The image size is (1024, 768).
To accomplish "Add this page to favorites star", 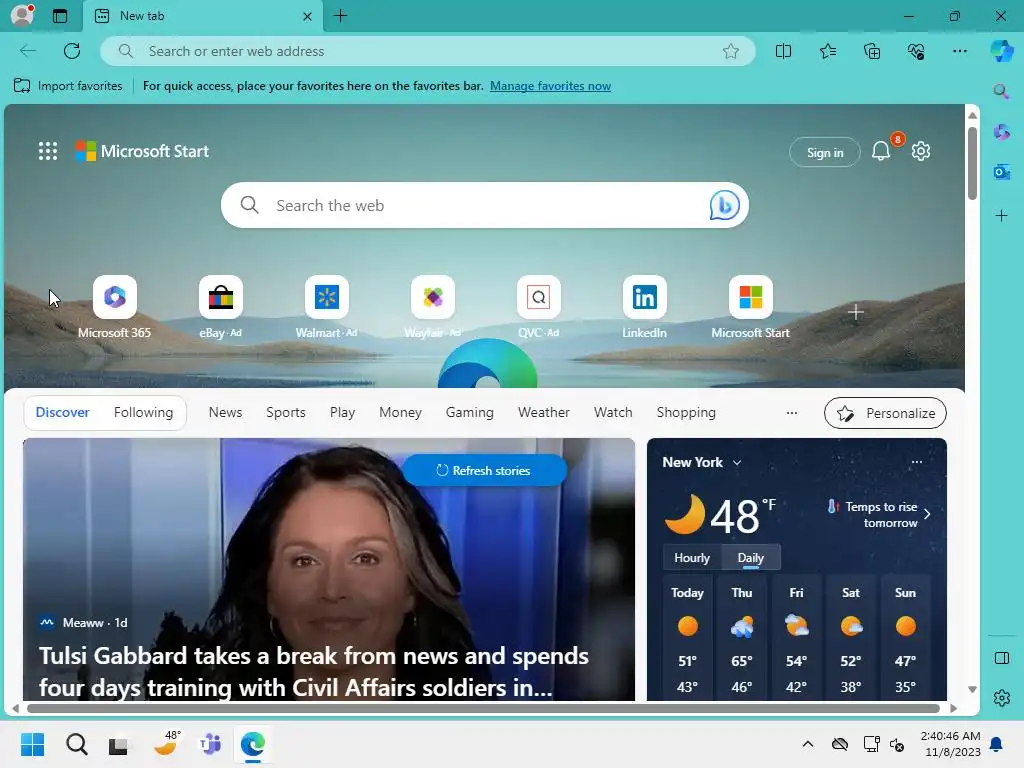I will pyautogui.click(x=731, y=51).
